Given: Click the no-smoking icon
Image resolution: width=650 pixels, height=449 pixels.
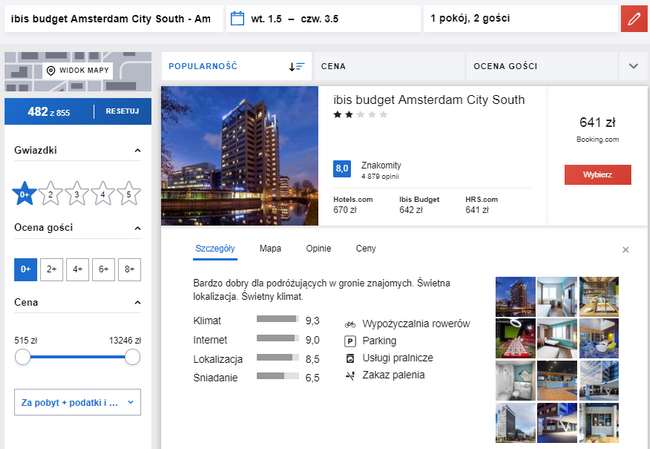Looking at the screenshot, I should coord(350,376).
